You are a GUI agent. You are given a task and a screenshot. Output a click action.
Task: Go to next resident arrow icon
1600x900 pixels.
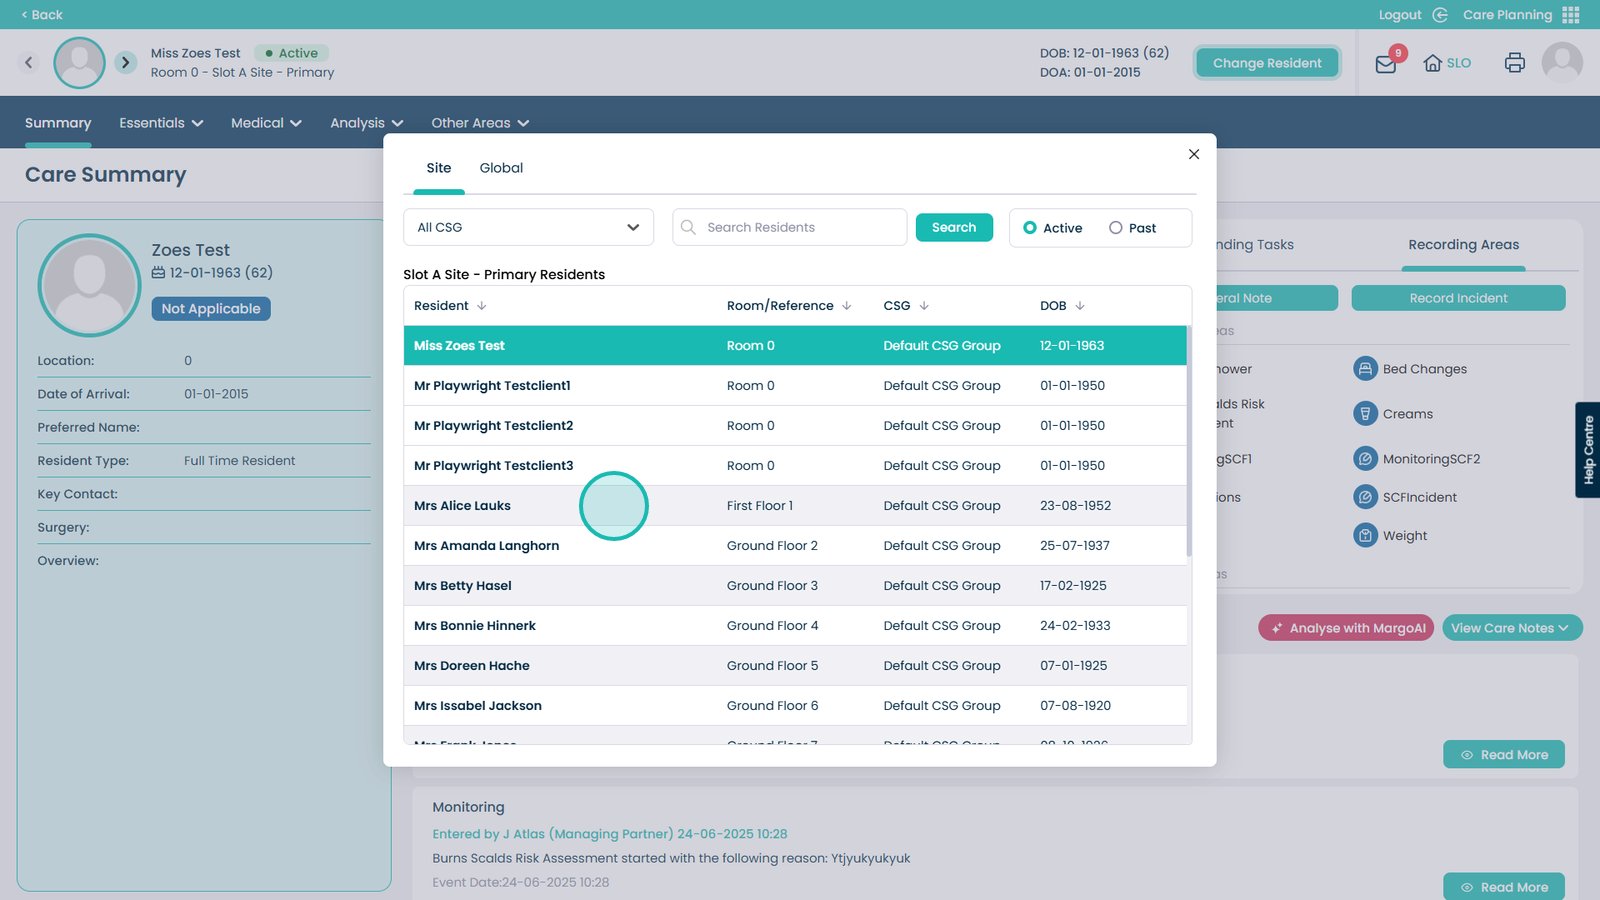[125, 62]
